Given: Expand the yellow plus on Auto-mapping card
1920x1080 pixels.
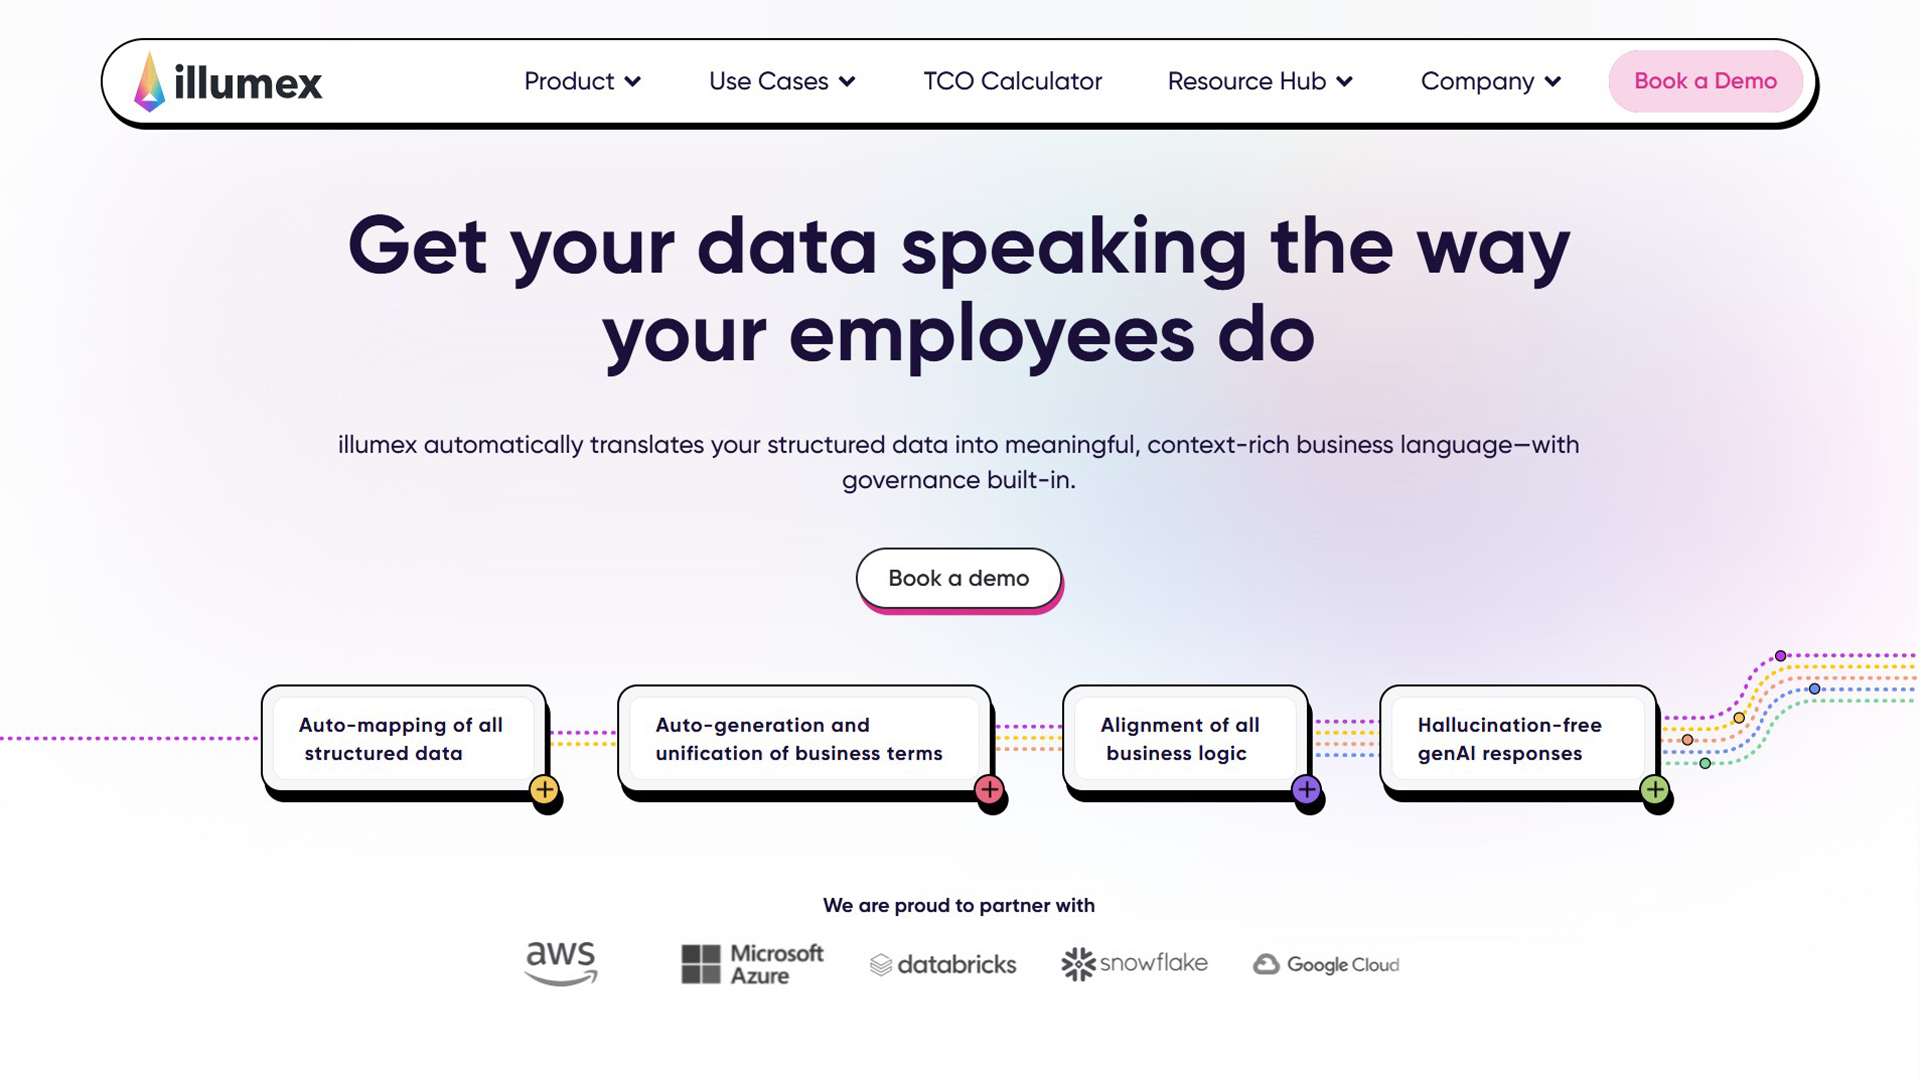Looking at the screenshot, I should click(544, 790).
